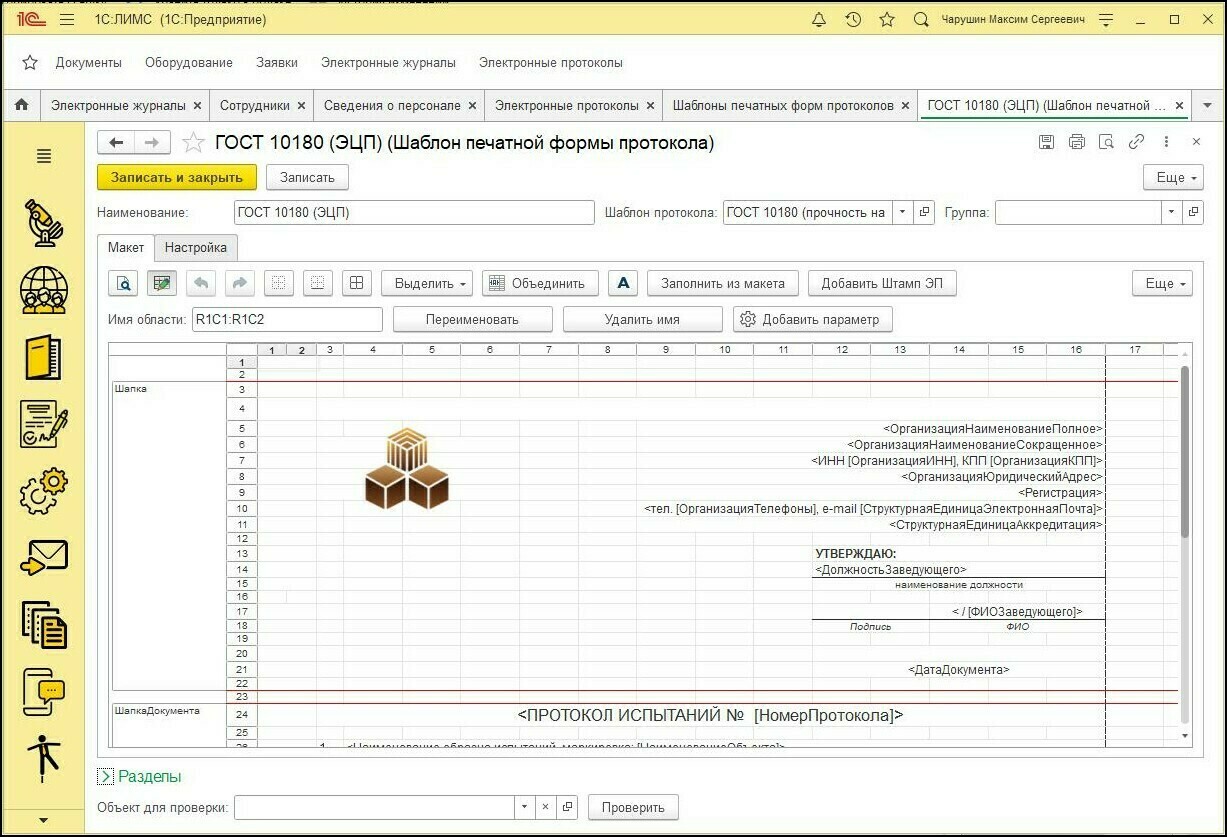The image size is (1227, 837).
Task: Click the Записать button
Action: (307, 177)
